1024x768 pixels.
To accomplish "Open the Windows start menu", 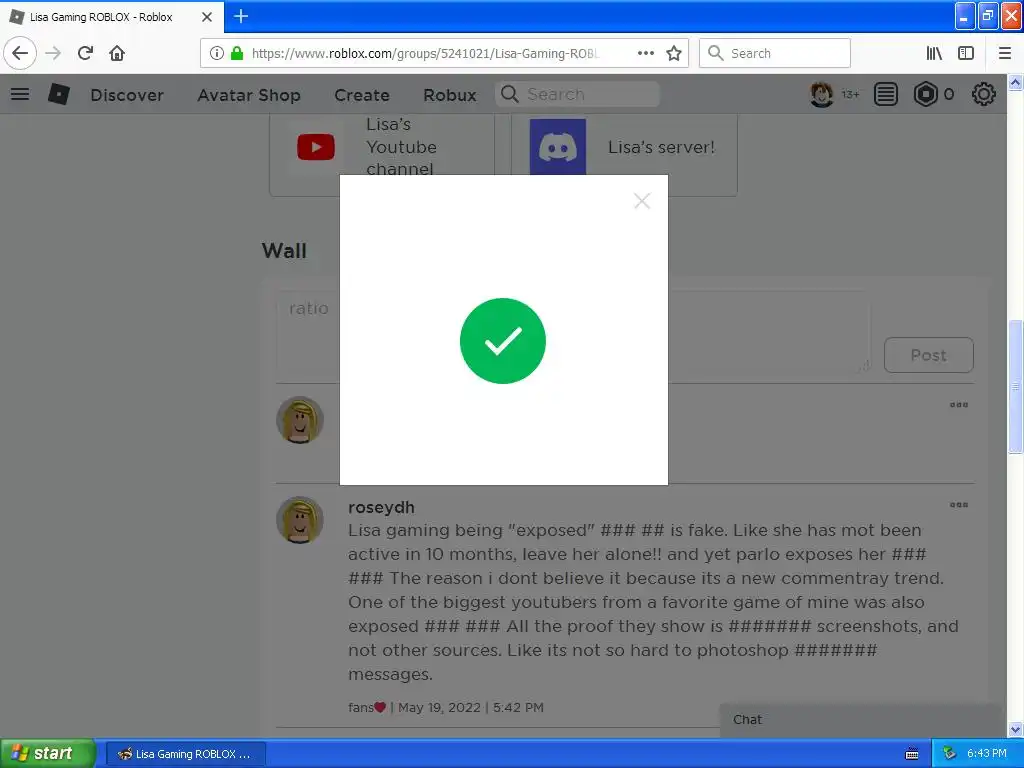I will click(48, 754).
